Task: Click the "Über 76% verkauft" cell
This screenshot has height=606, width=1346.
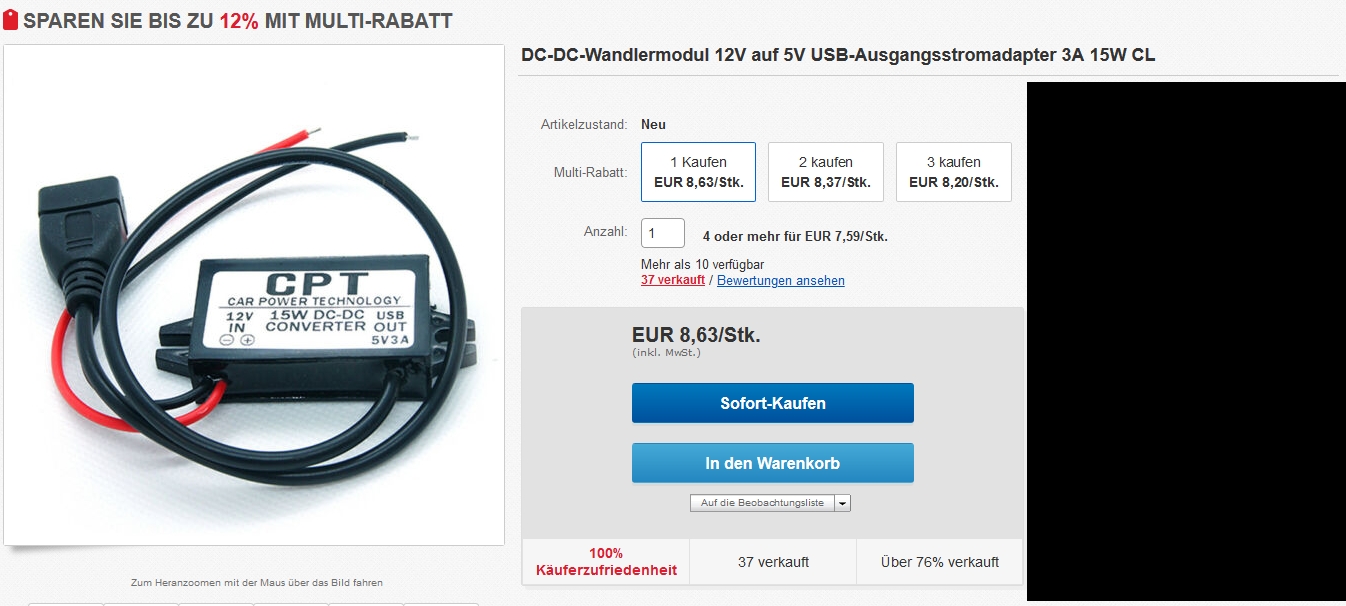Action: pos(940,562)
